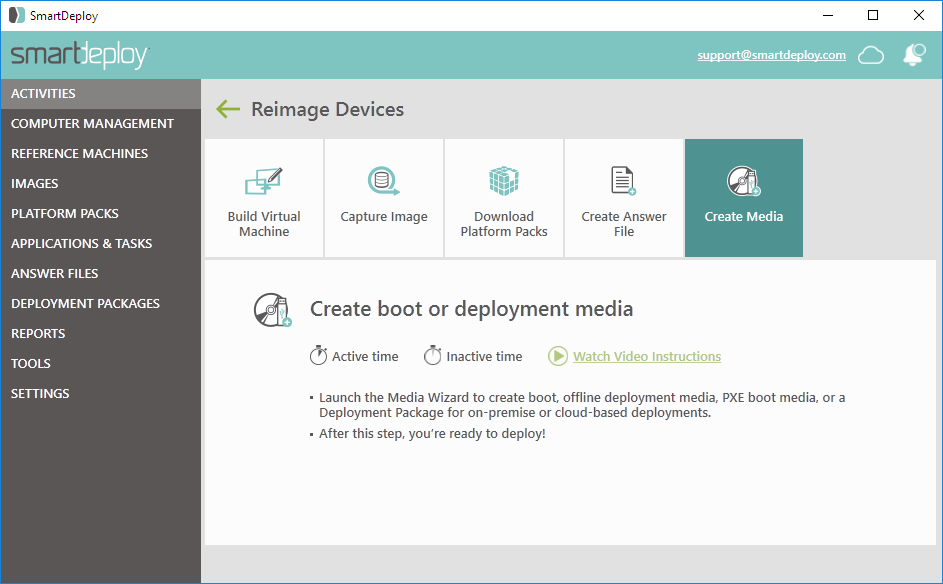
Task: Click the large boot media disc icon
Action: click(272, 310)
